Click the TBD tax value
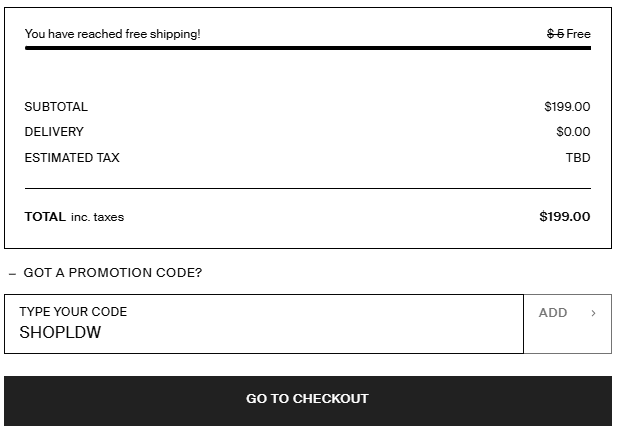620x433 pixels. 578,158
